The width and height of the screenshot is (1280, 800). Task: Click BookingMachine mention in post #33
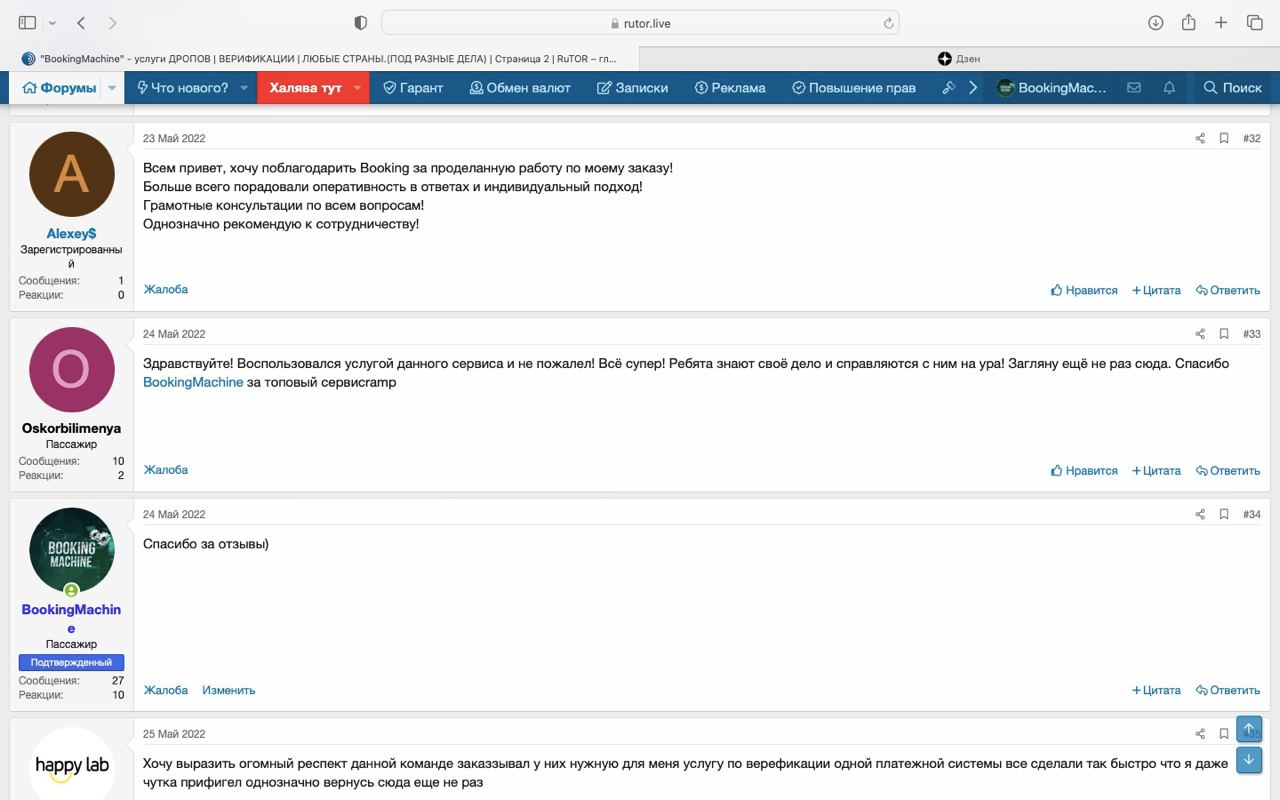(x=193, y=382)
